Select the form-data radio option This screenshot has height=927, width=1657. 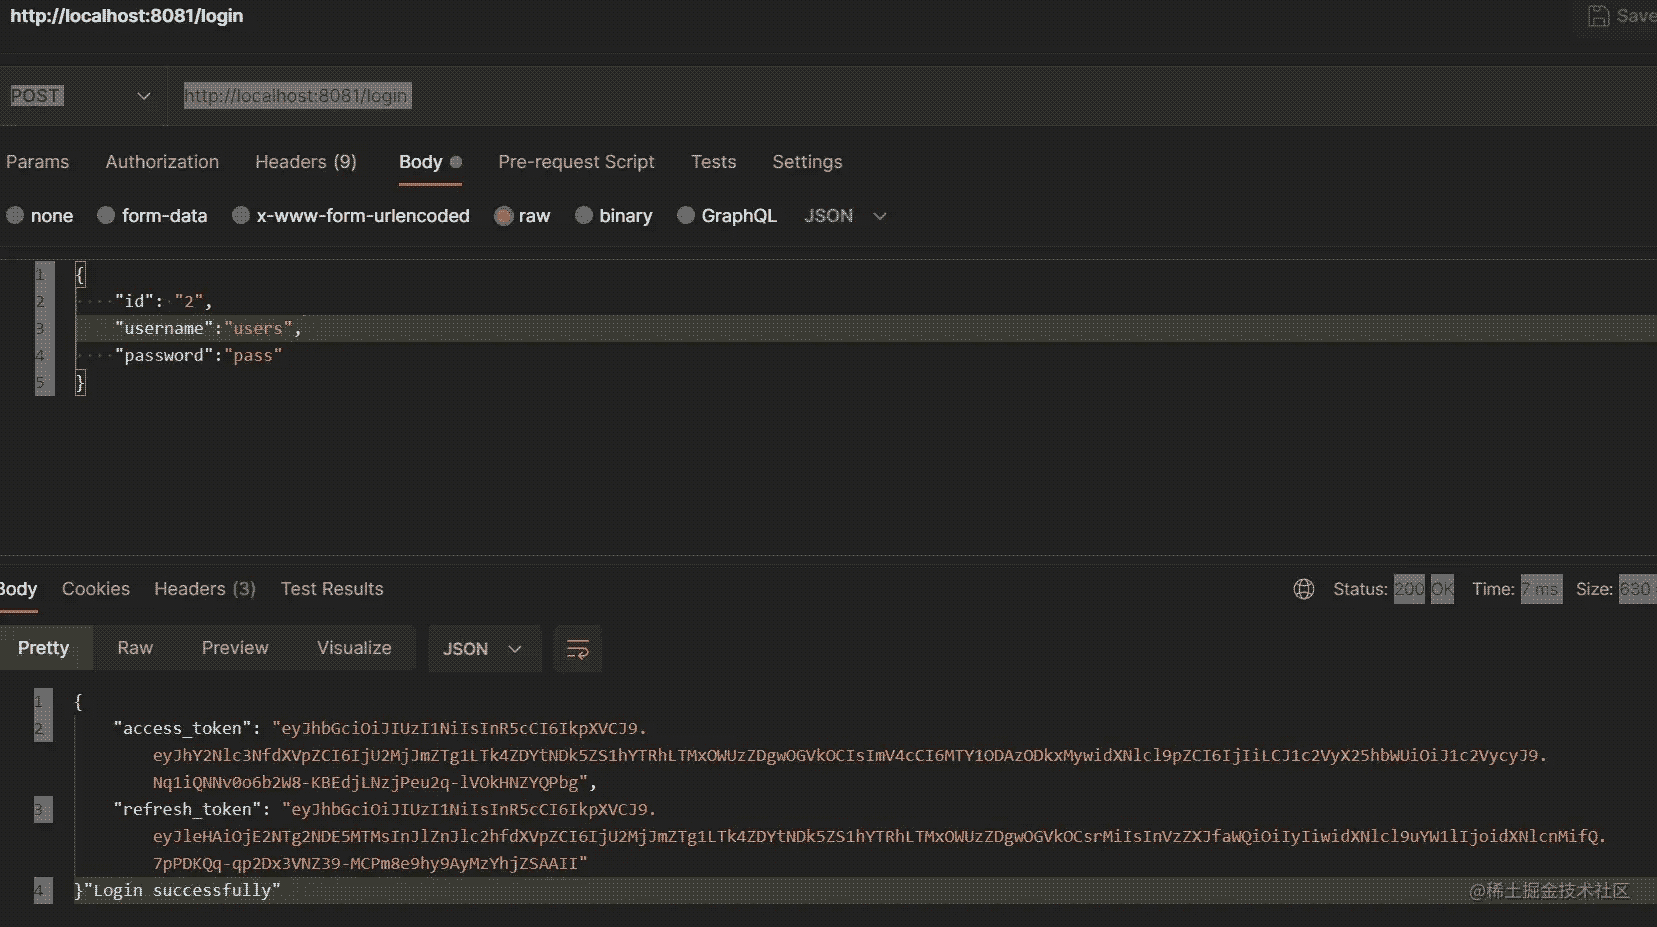click(x=106, y=216)
